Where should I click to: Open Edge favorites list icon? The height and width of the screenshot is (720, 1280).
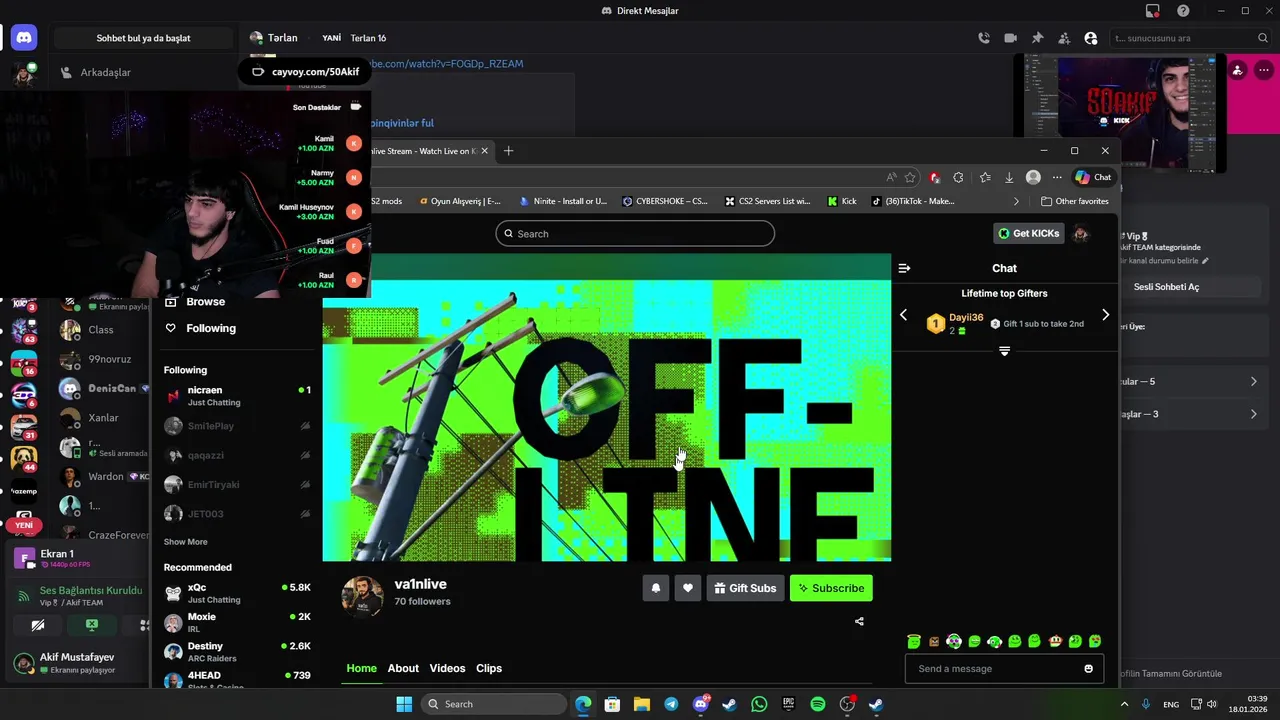click(985, 177)
